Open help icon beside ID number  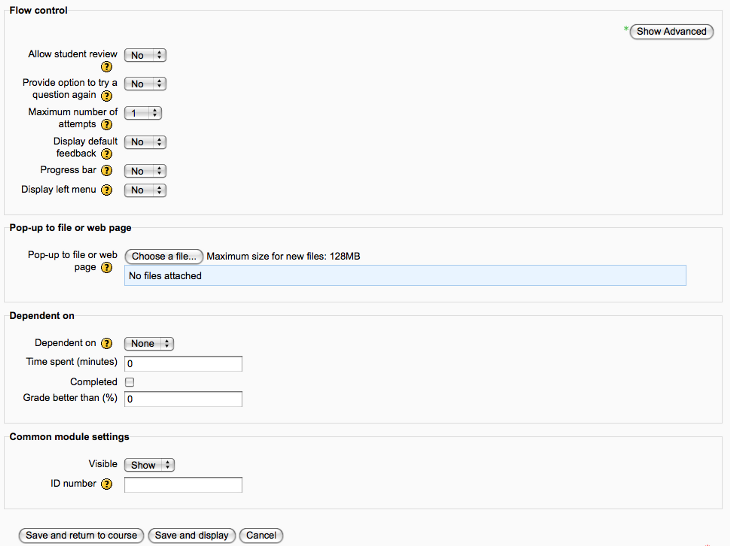107,484
